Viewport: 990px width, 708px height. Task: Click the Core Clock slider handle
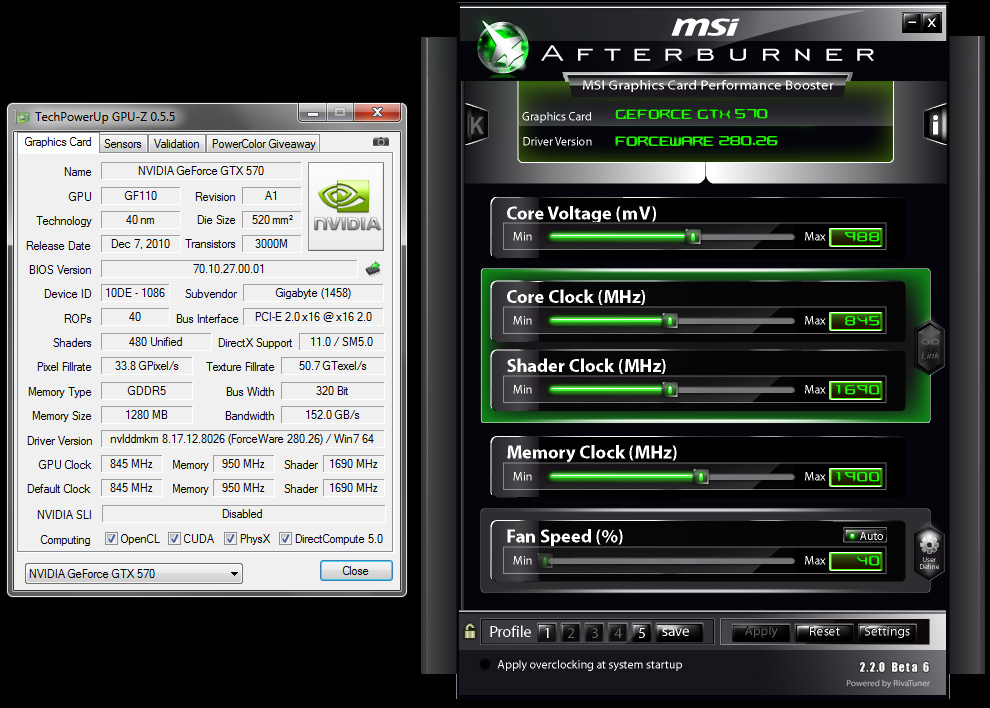click(x=671, y=321)
